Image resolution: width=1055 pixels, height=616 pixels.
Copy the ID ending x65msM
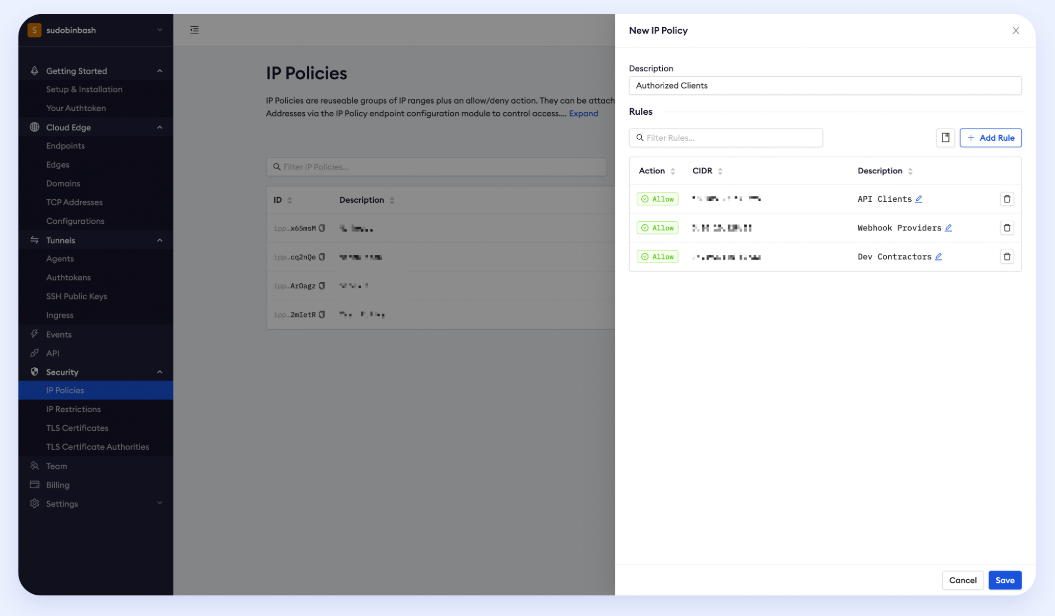[x=322, y=229]
